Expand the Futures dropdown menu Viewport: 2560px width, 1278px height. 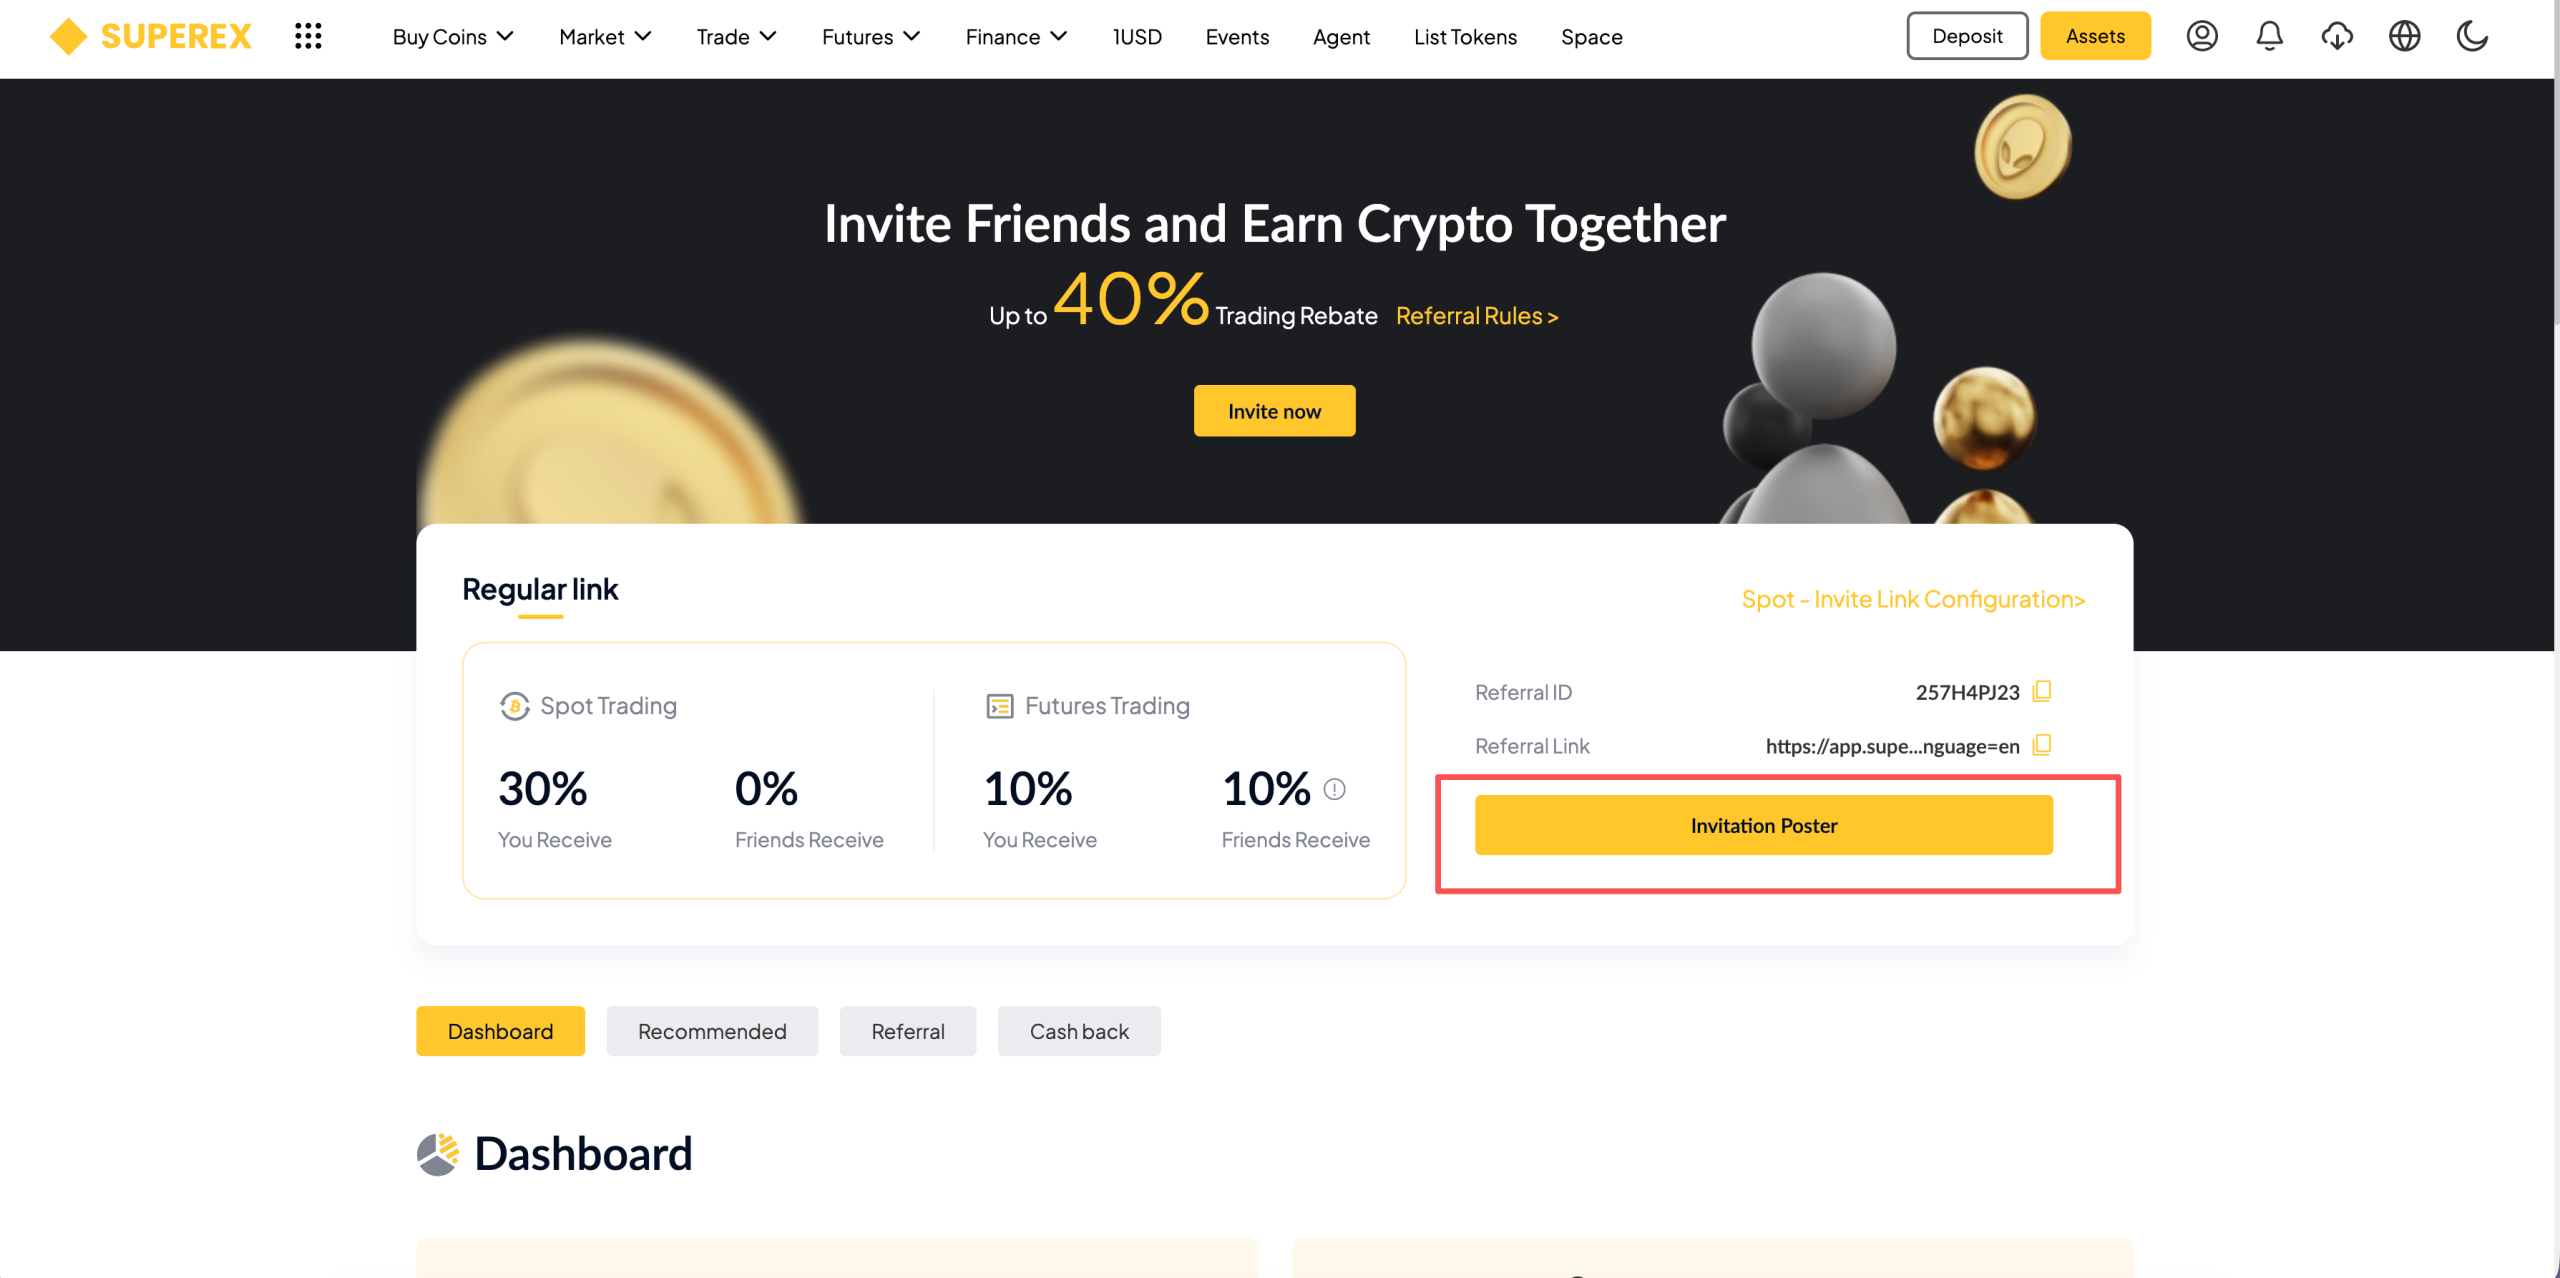pos(871,37)
